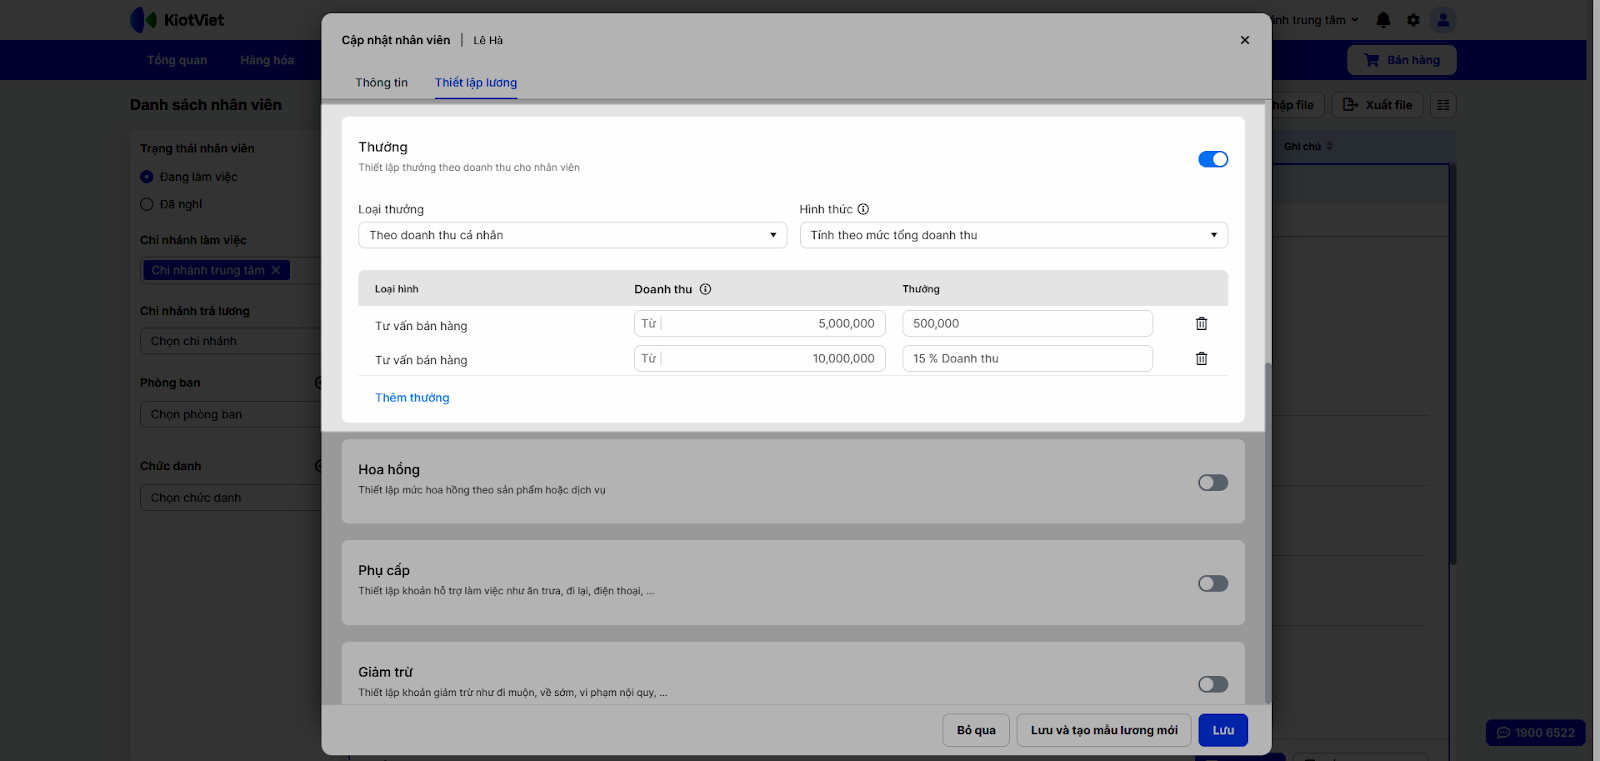Switch to the Thông tin tab
The image size is (1600, 761).
(x=381, y=83)
